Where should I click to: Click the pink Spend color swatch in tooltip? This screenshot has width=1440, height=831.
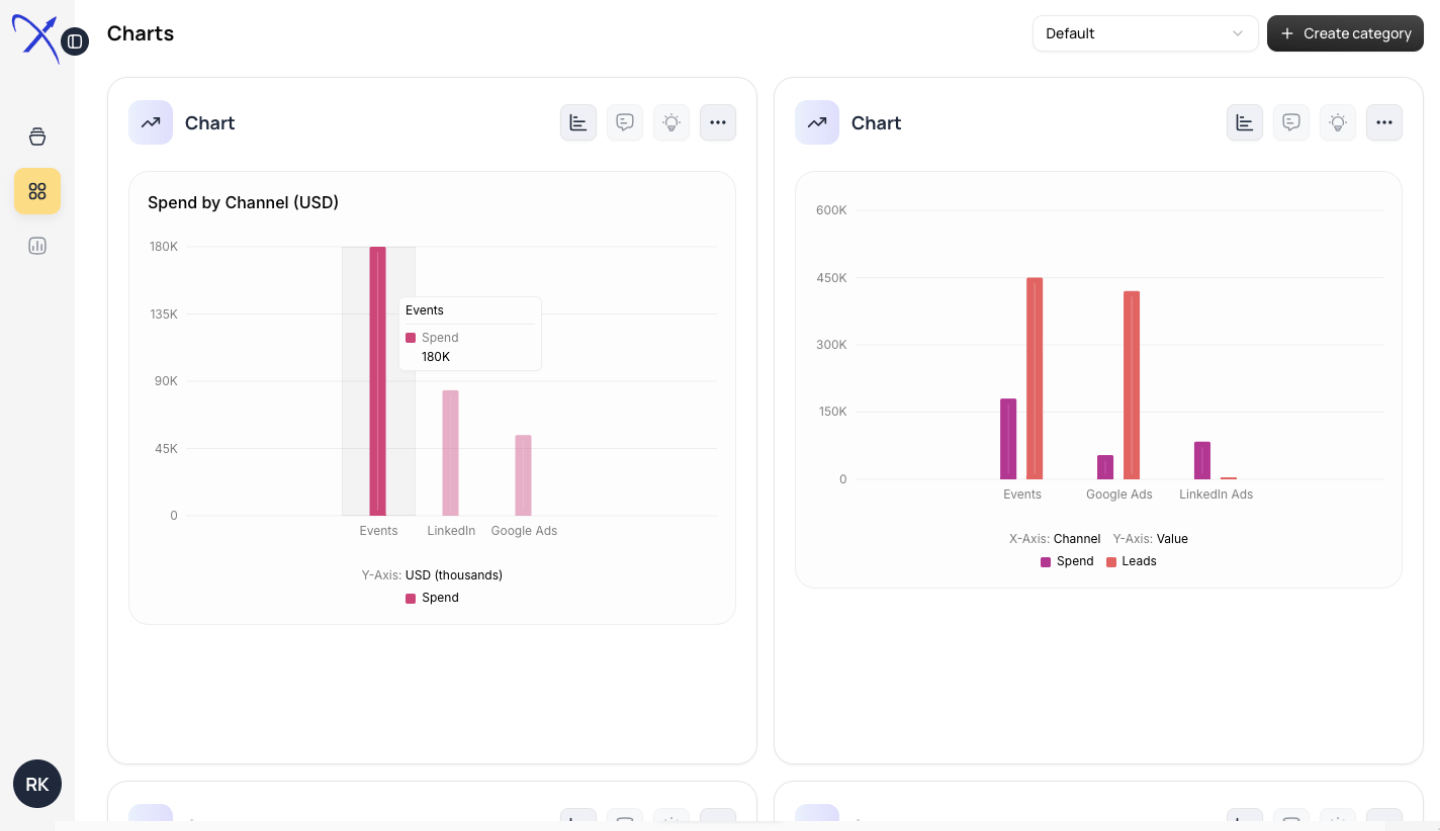tap(410, 338)
